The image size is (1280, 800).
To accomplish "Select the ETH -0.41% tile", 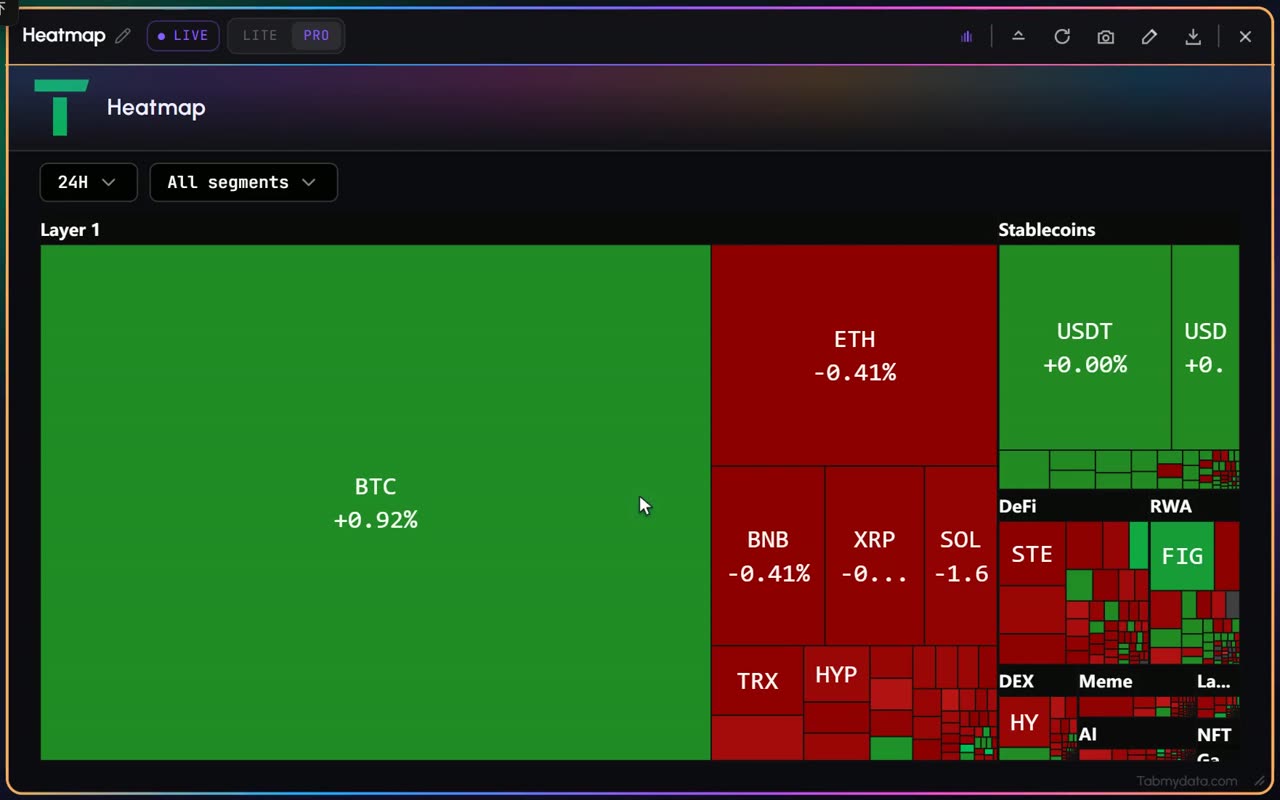I will (854, 355).
